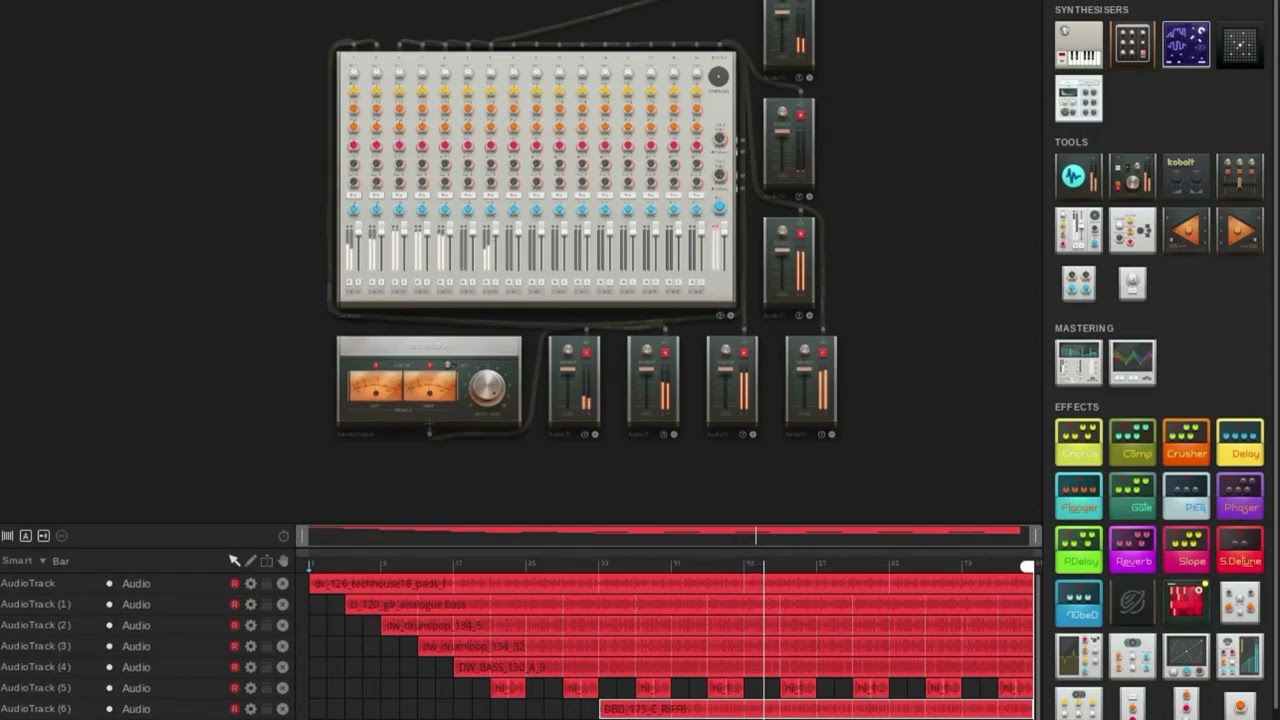Toggle record arm on AudioTrack (2)
The width and height of the screenshot is (1280, 720).
(235, 625)
